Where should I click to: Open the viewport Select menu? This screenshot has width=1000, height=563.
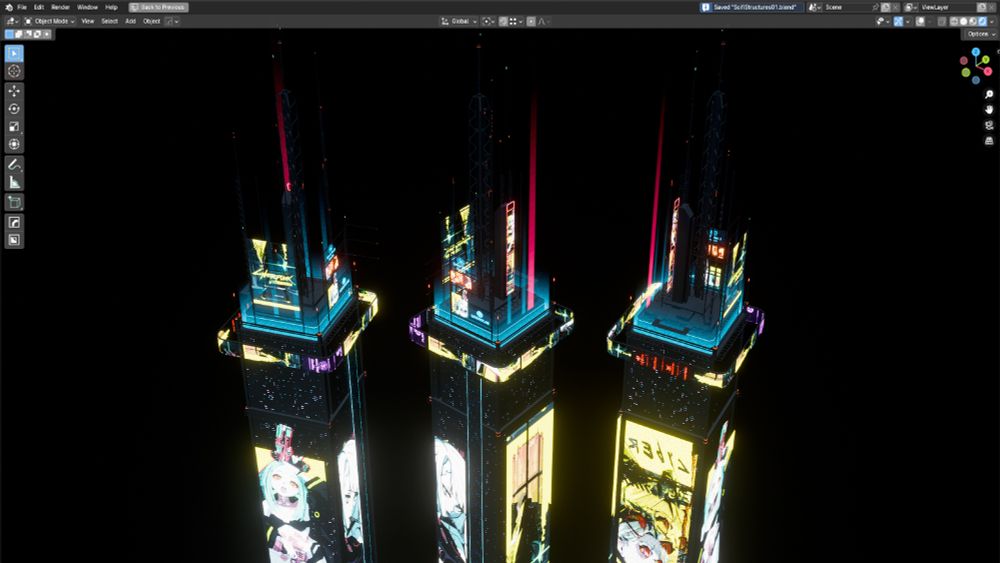(109, 21)
